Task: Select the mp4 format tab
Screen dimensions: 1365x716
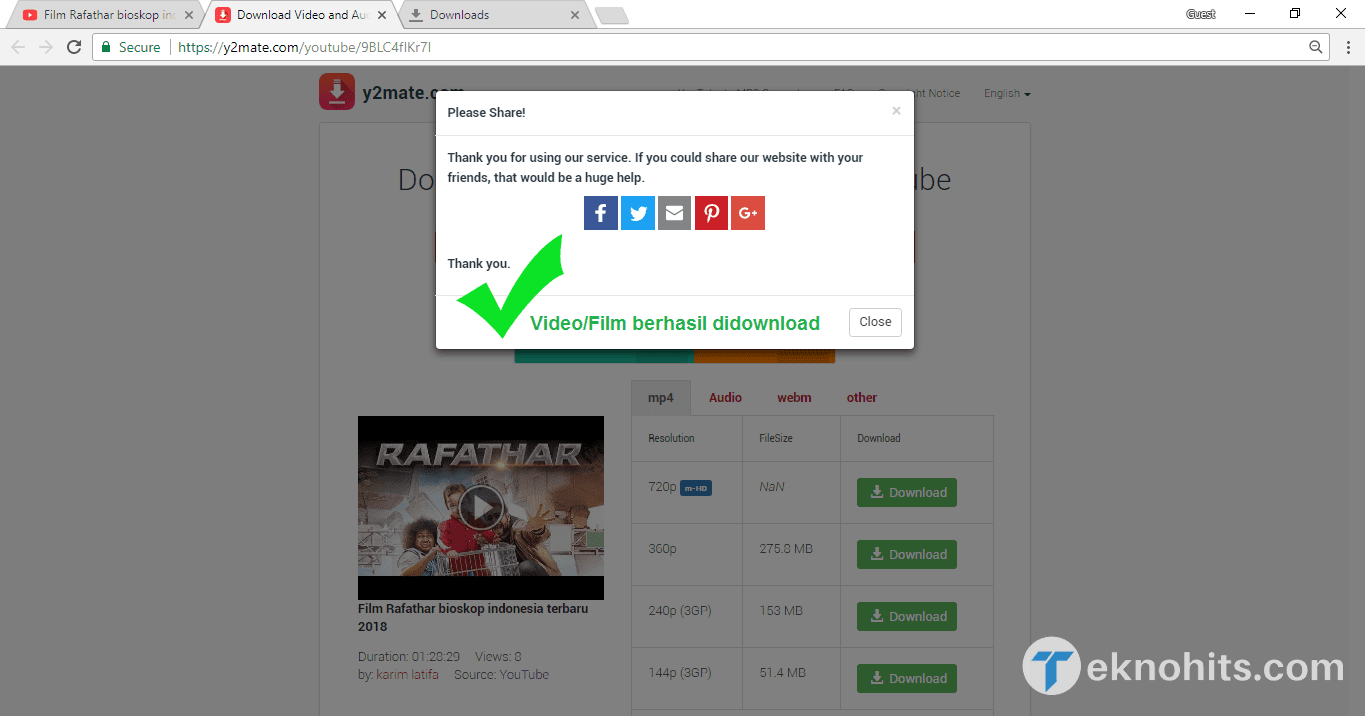Action: [661, 397]
